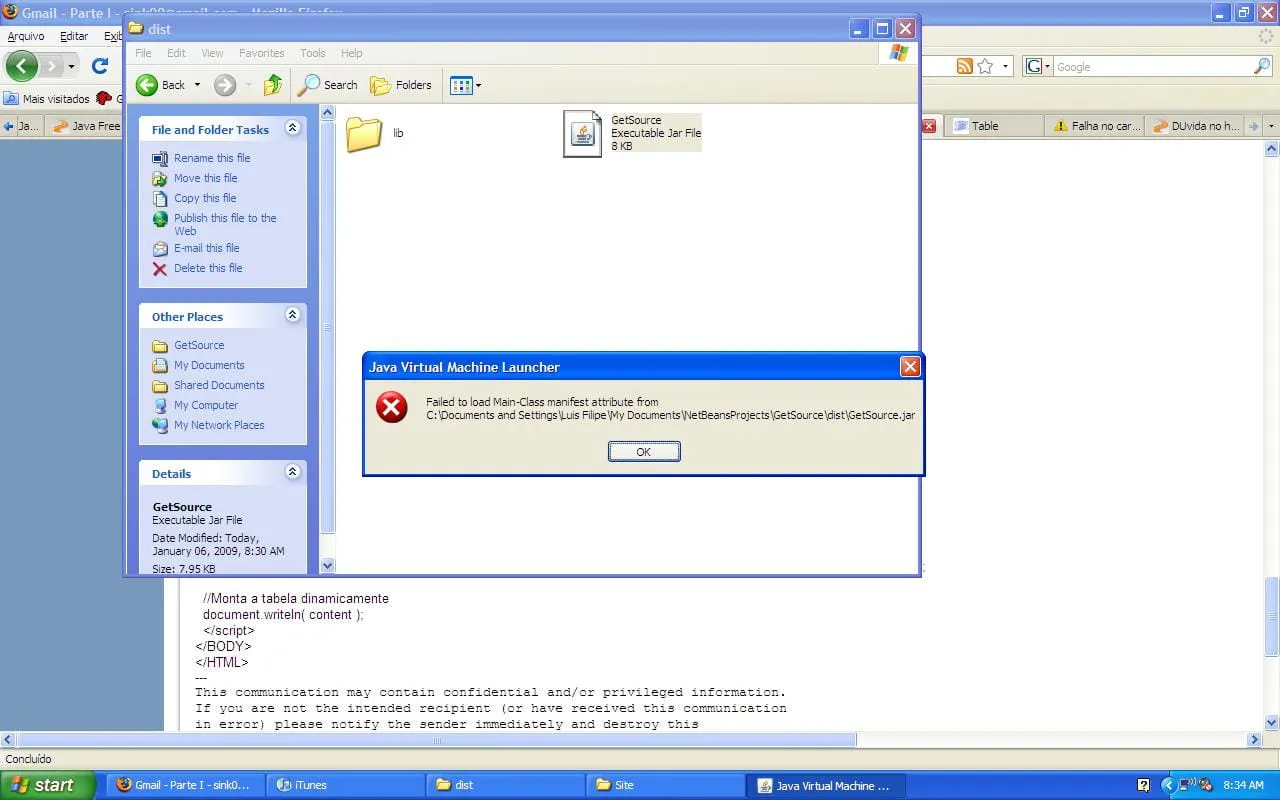Screen dimensions: 1280x800
Task: Open GetSource folder under Other Places
Action: coord(199,345)
